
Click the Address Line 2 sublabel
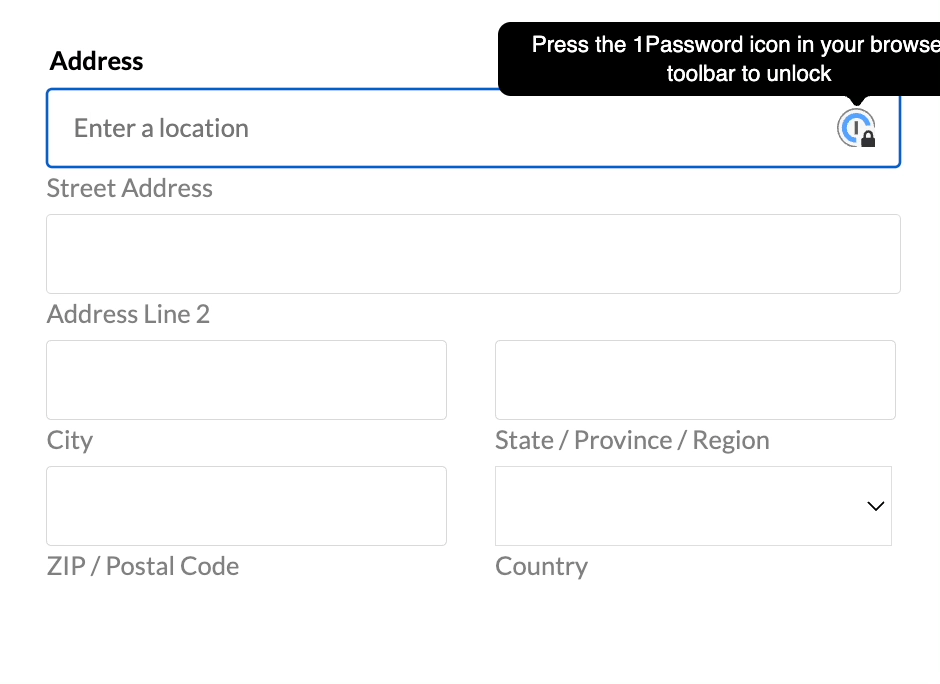click(x=128, y=314)
